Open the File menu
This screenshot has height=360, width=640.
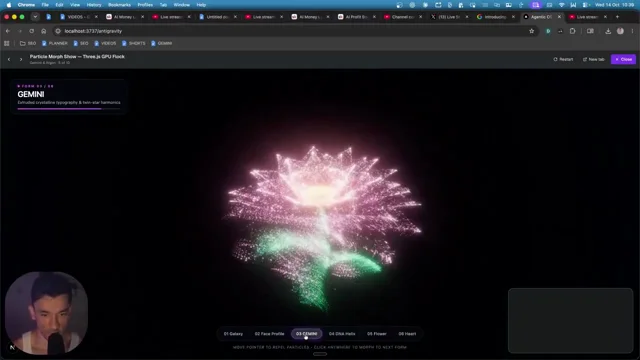point(45,5)
